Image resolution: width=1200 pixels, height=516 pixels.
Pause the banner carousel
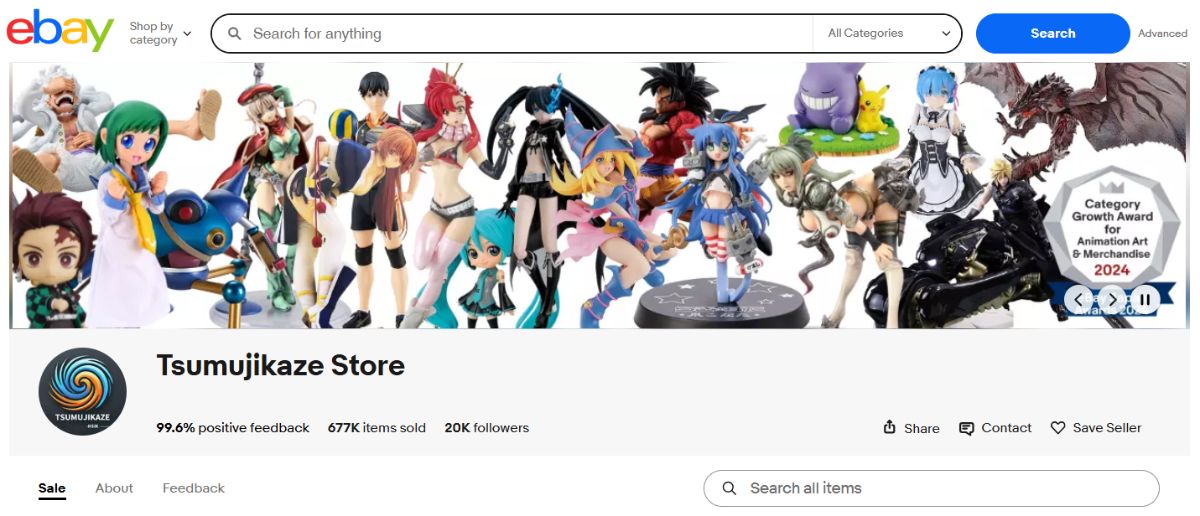point(1145,298)
